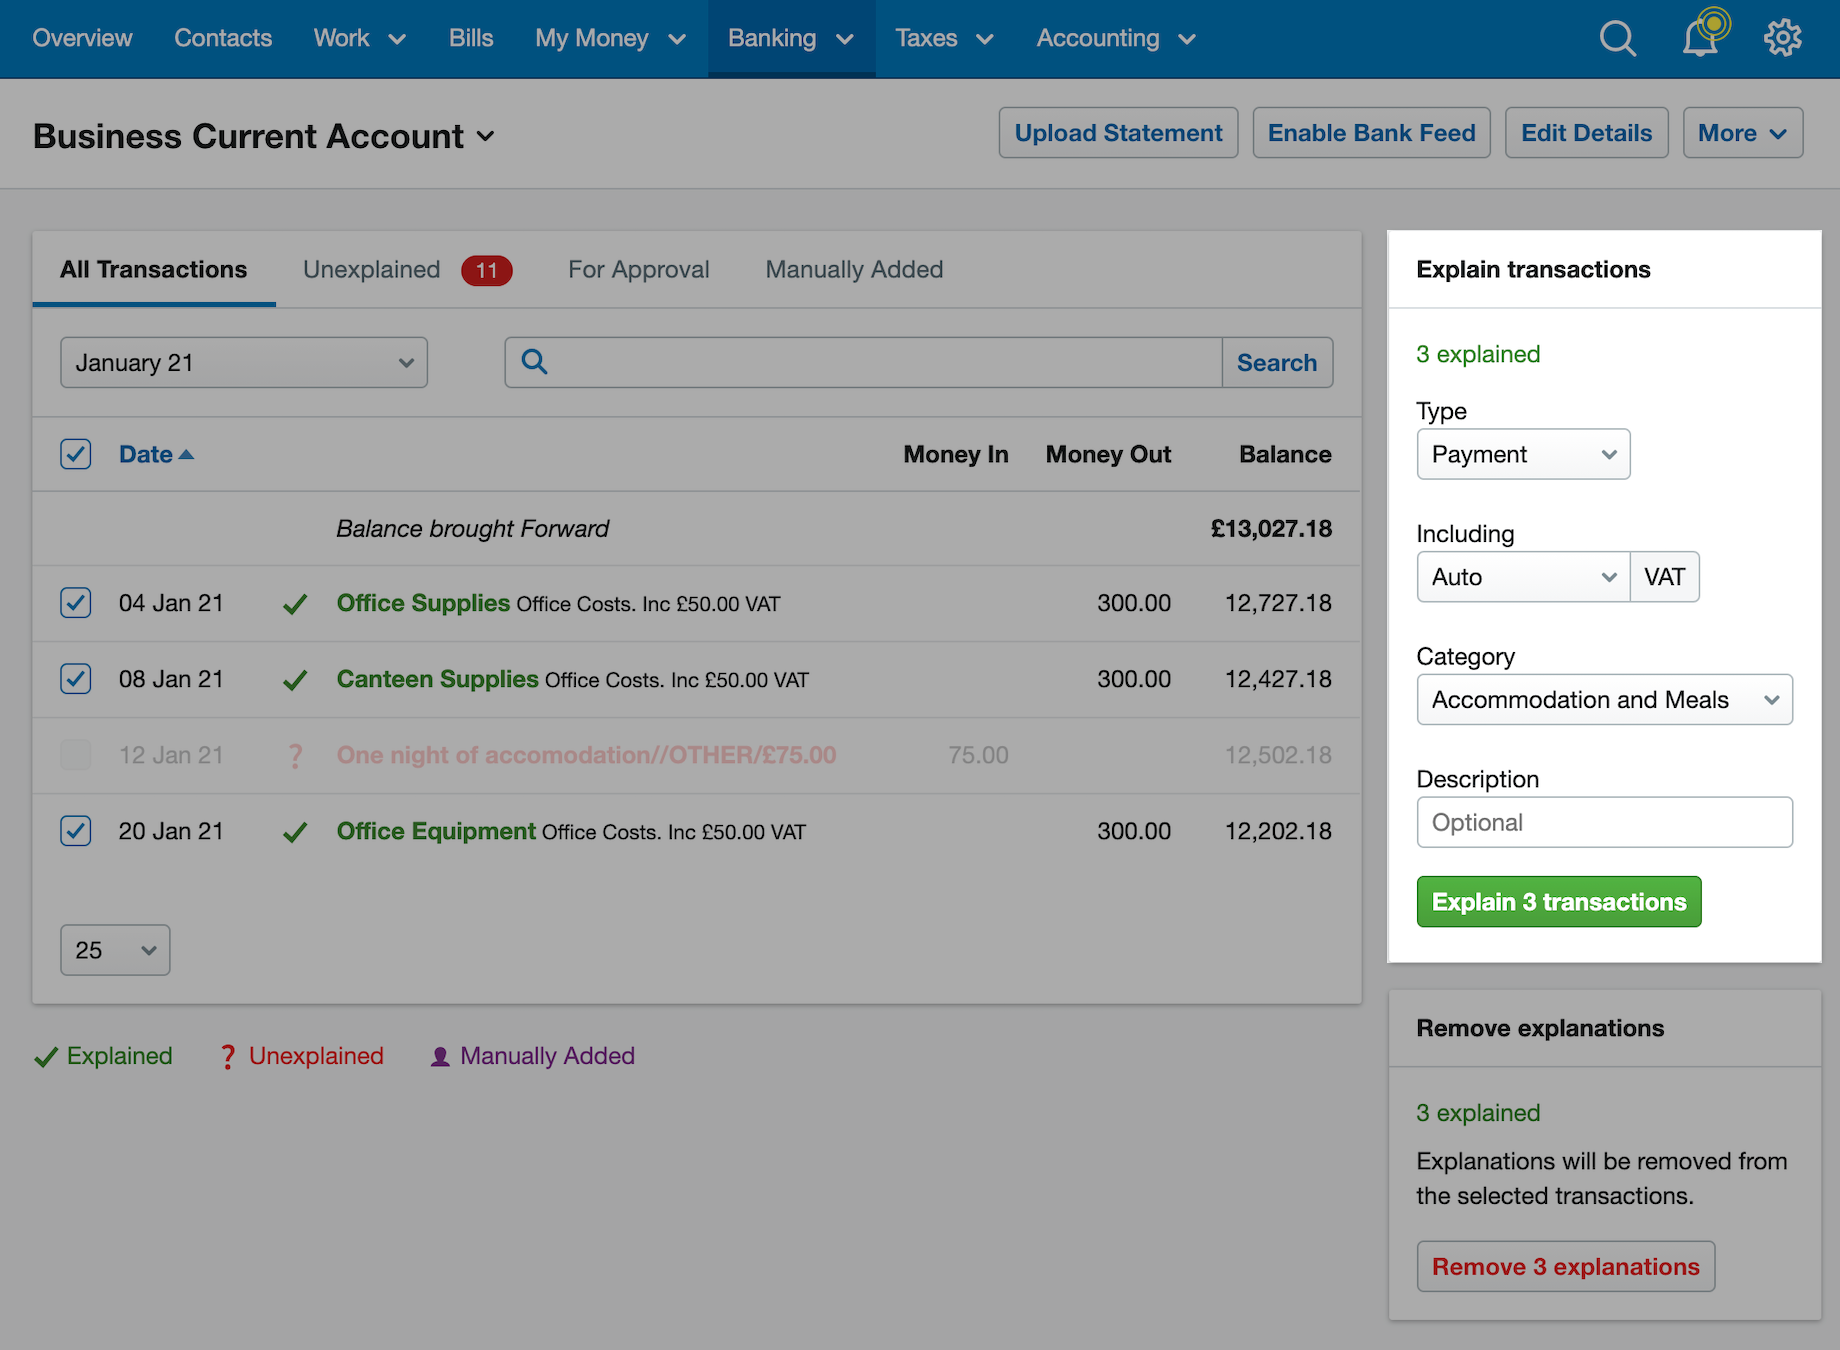Uncheck the 20 Jan 21 transaction checkbox
The height and width of the screenshot is (1350, 1840).
tap(76, 831)
